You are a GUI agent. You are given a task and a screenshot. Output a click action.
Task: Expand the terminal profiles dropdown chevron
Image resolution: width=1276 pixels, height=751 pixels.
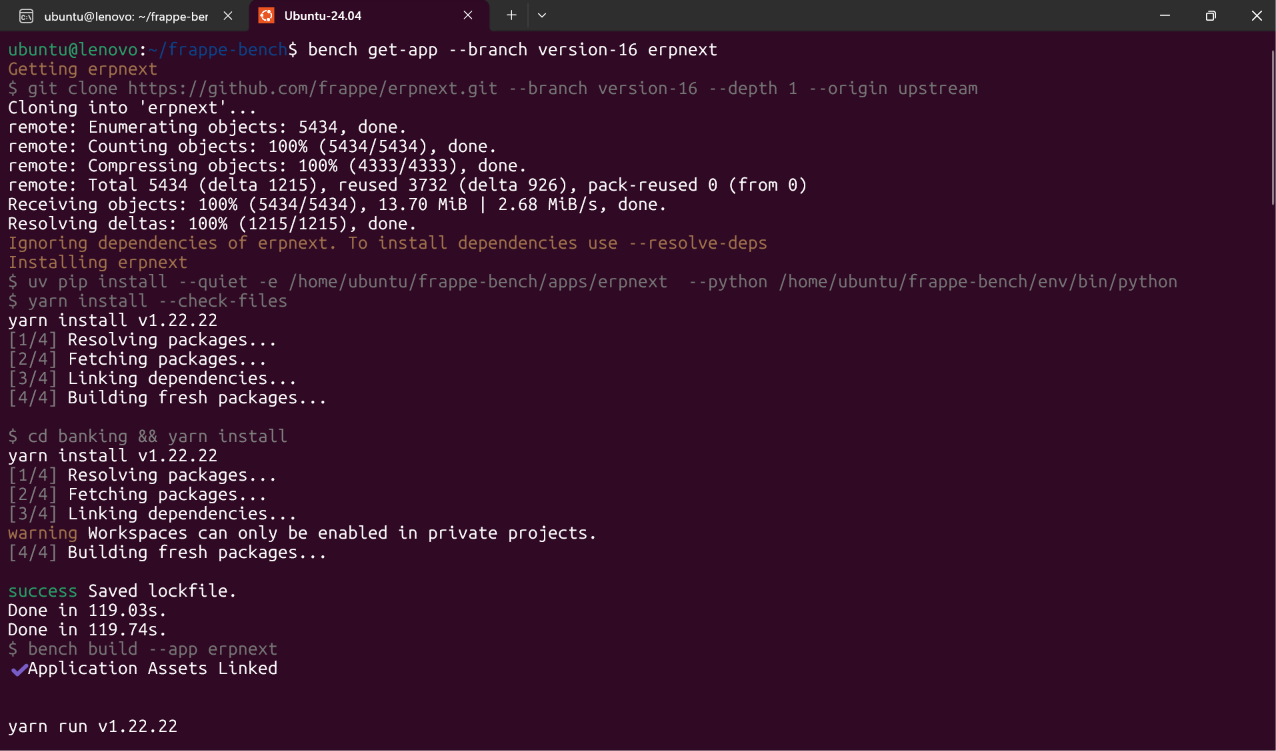point(542,15)
